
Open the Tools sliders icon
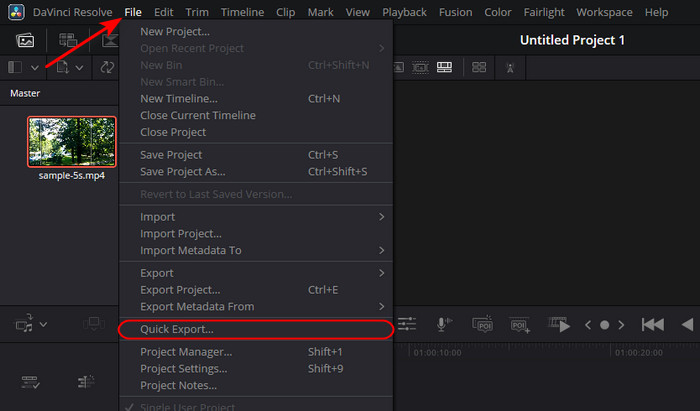407,324
